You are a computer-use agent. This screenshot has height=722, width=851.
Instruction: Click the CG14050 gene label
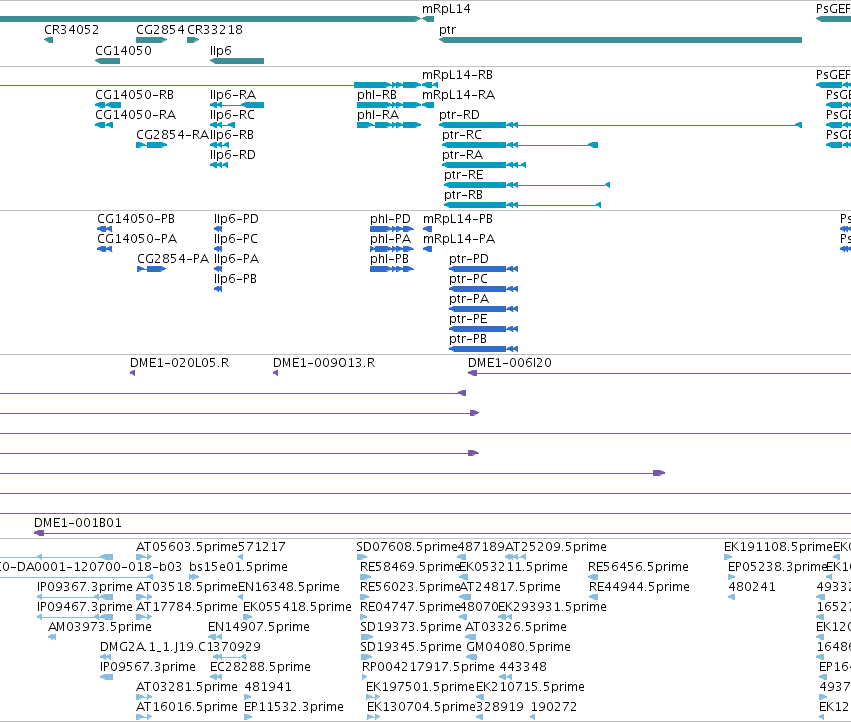[123, 50]
